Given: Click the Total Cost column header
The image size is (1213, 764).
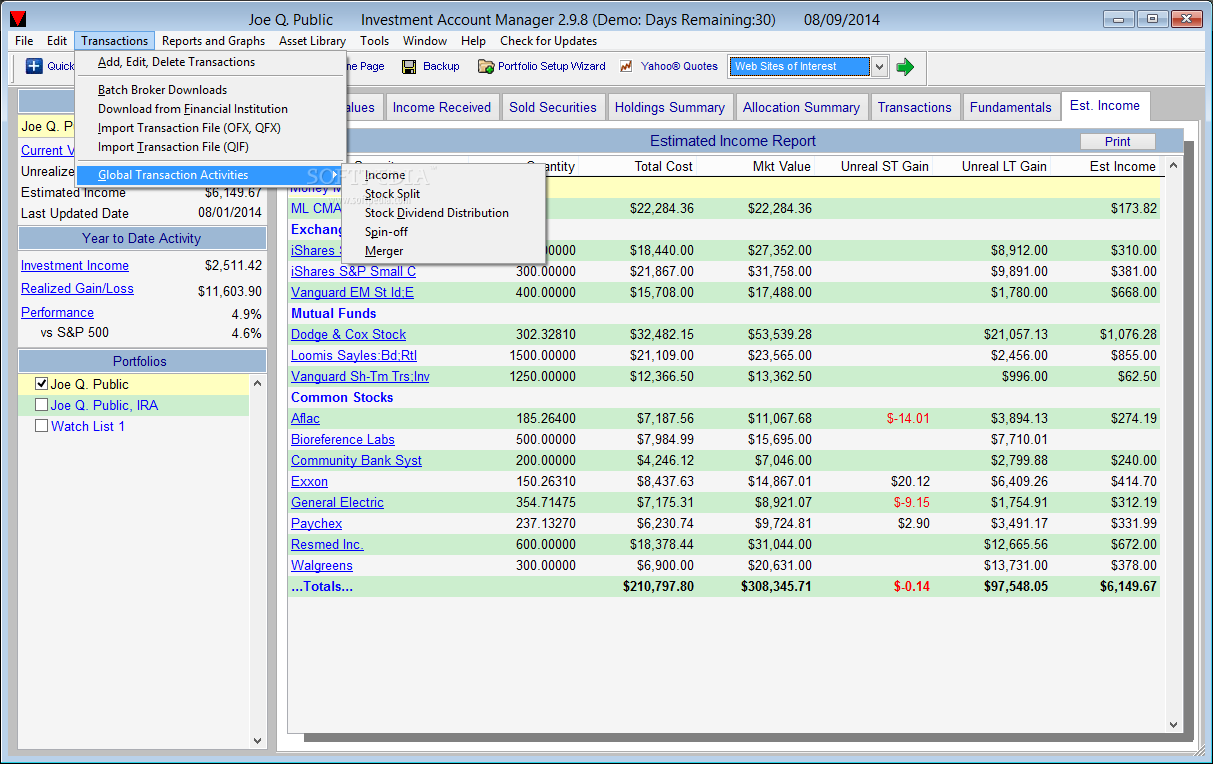Looking at the screenshot, I should coord(638,166).
